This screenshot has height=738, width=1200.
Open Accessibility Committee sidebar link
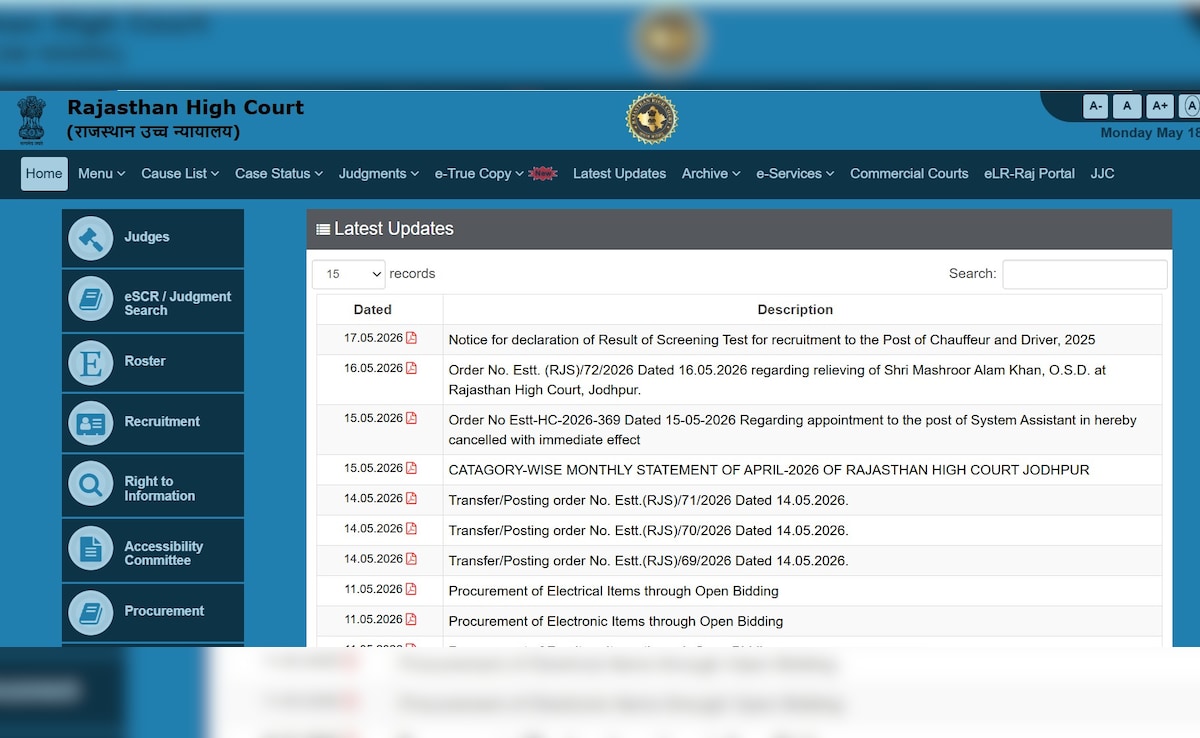tap(153, 548)
